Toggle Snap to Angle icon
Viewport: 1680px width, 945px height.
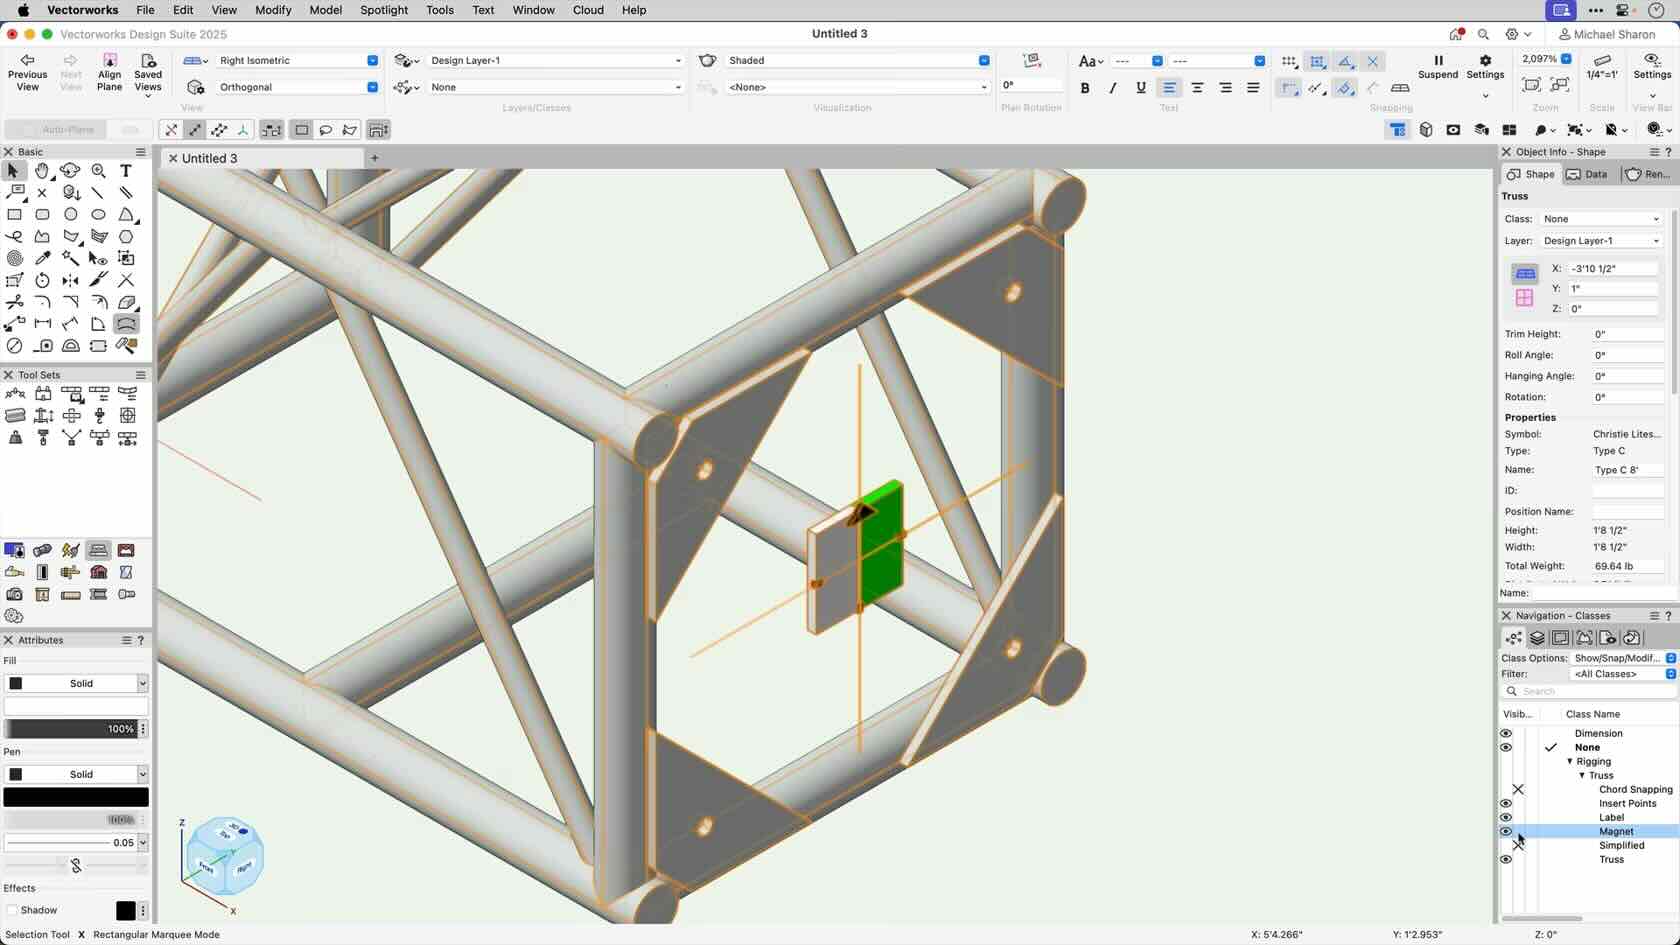tap(1345, 61)
